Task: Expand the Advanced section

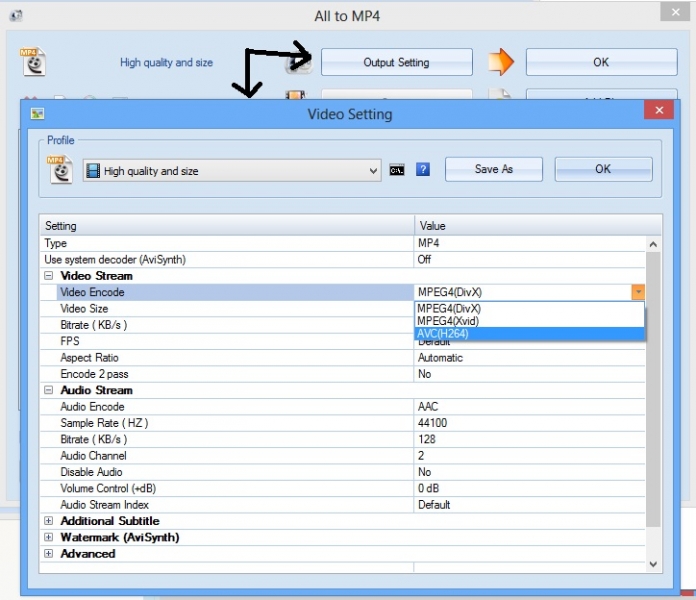Action: click(x=48, y=554)
